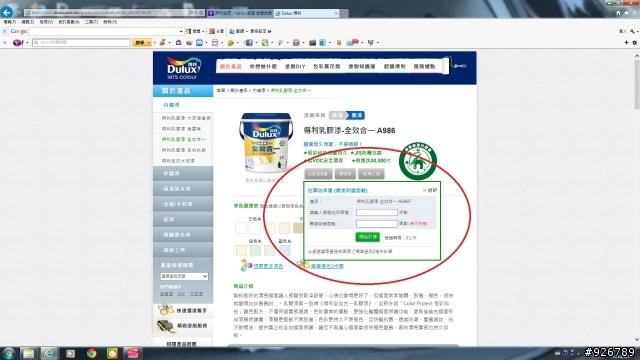Click the colorful flower icon below swatches
The height and width of the screenshot is (360, 640).
pos(246,265)
